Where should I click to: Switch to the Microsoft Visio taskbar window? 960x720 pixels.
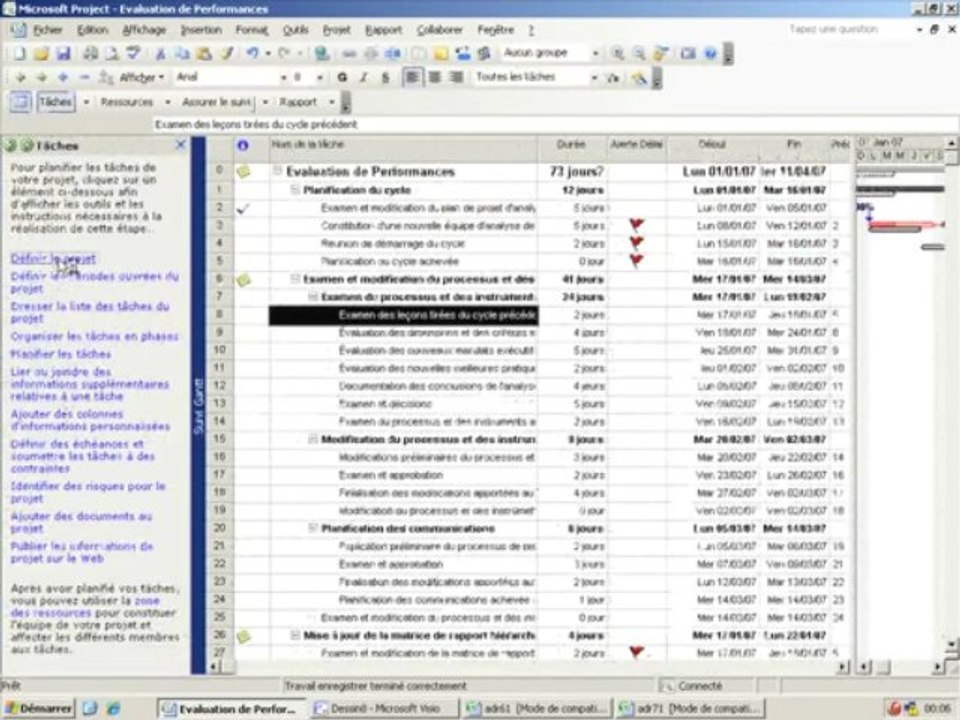point(384,709)
